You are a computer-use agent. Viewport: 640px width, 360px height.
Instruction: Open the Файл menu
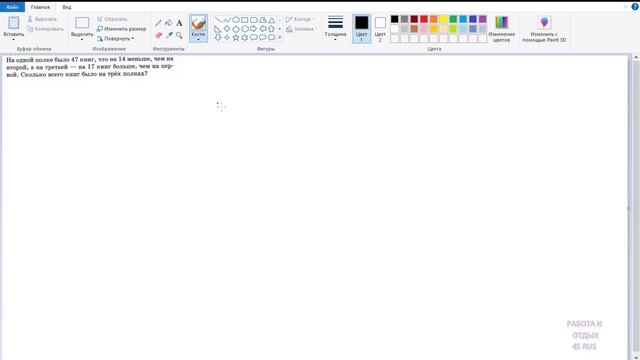coord(12,7)
